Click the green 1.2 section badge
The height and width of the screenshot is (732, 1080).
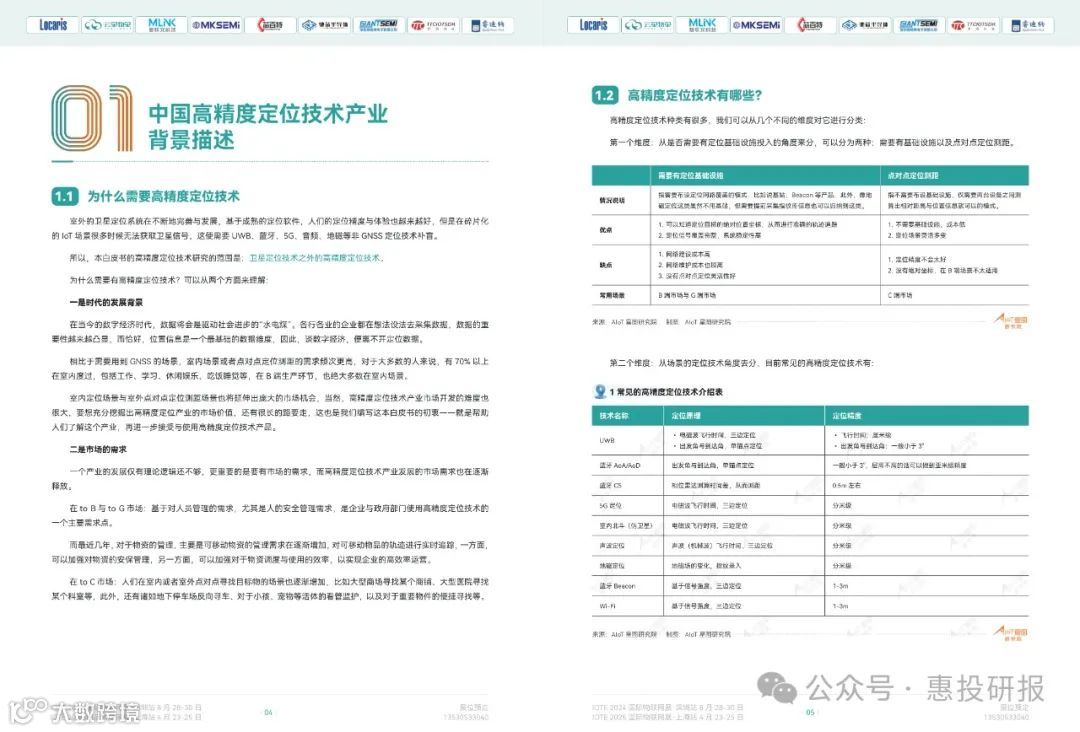point(605,95)
